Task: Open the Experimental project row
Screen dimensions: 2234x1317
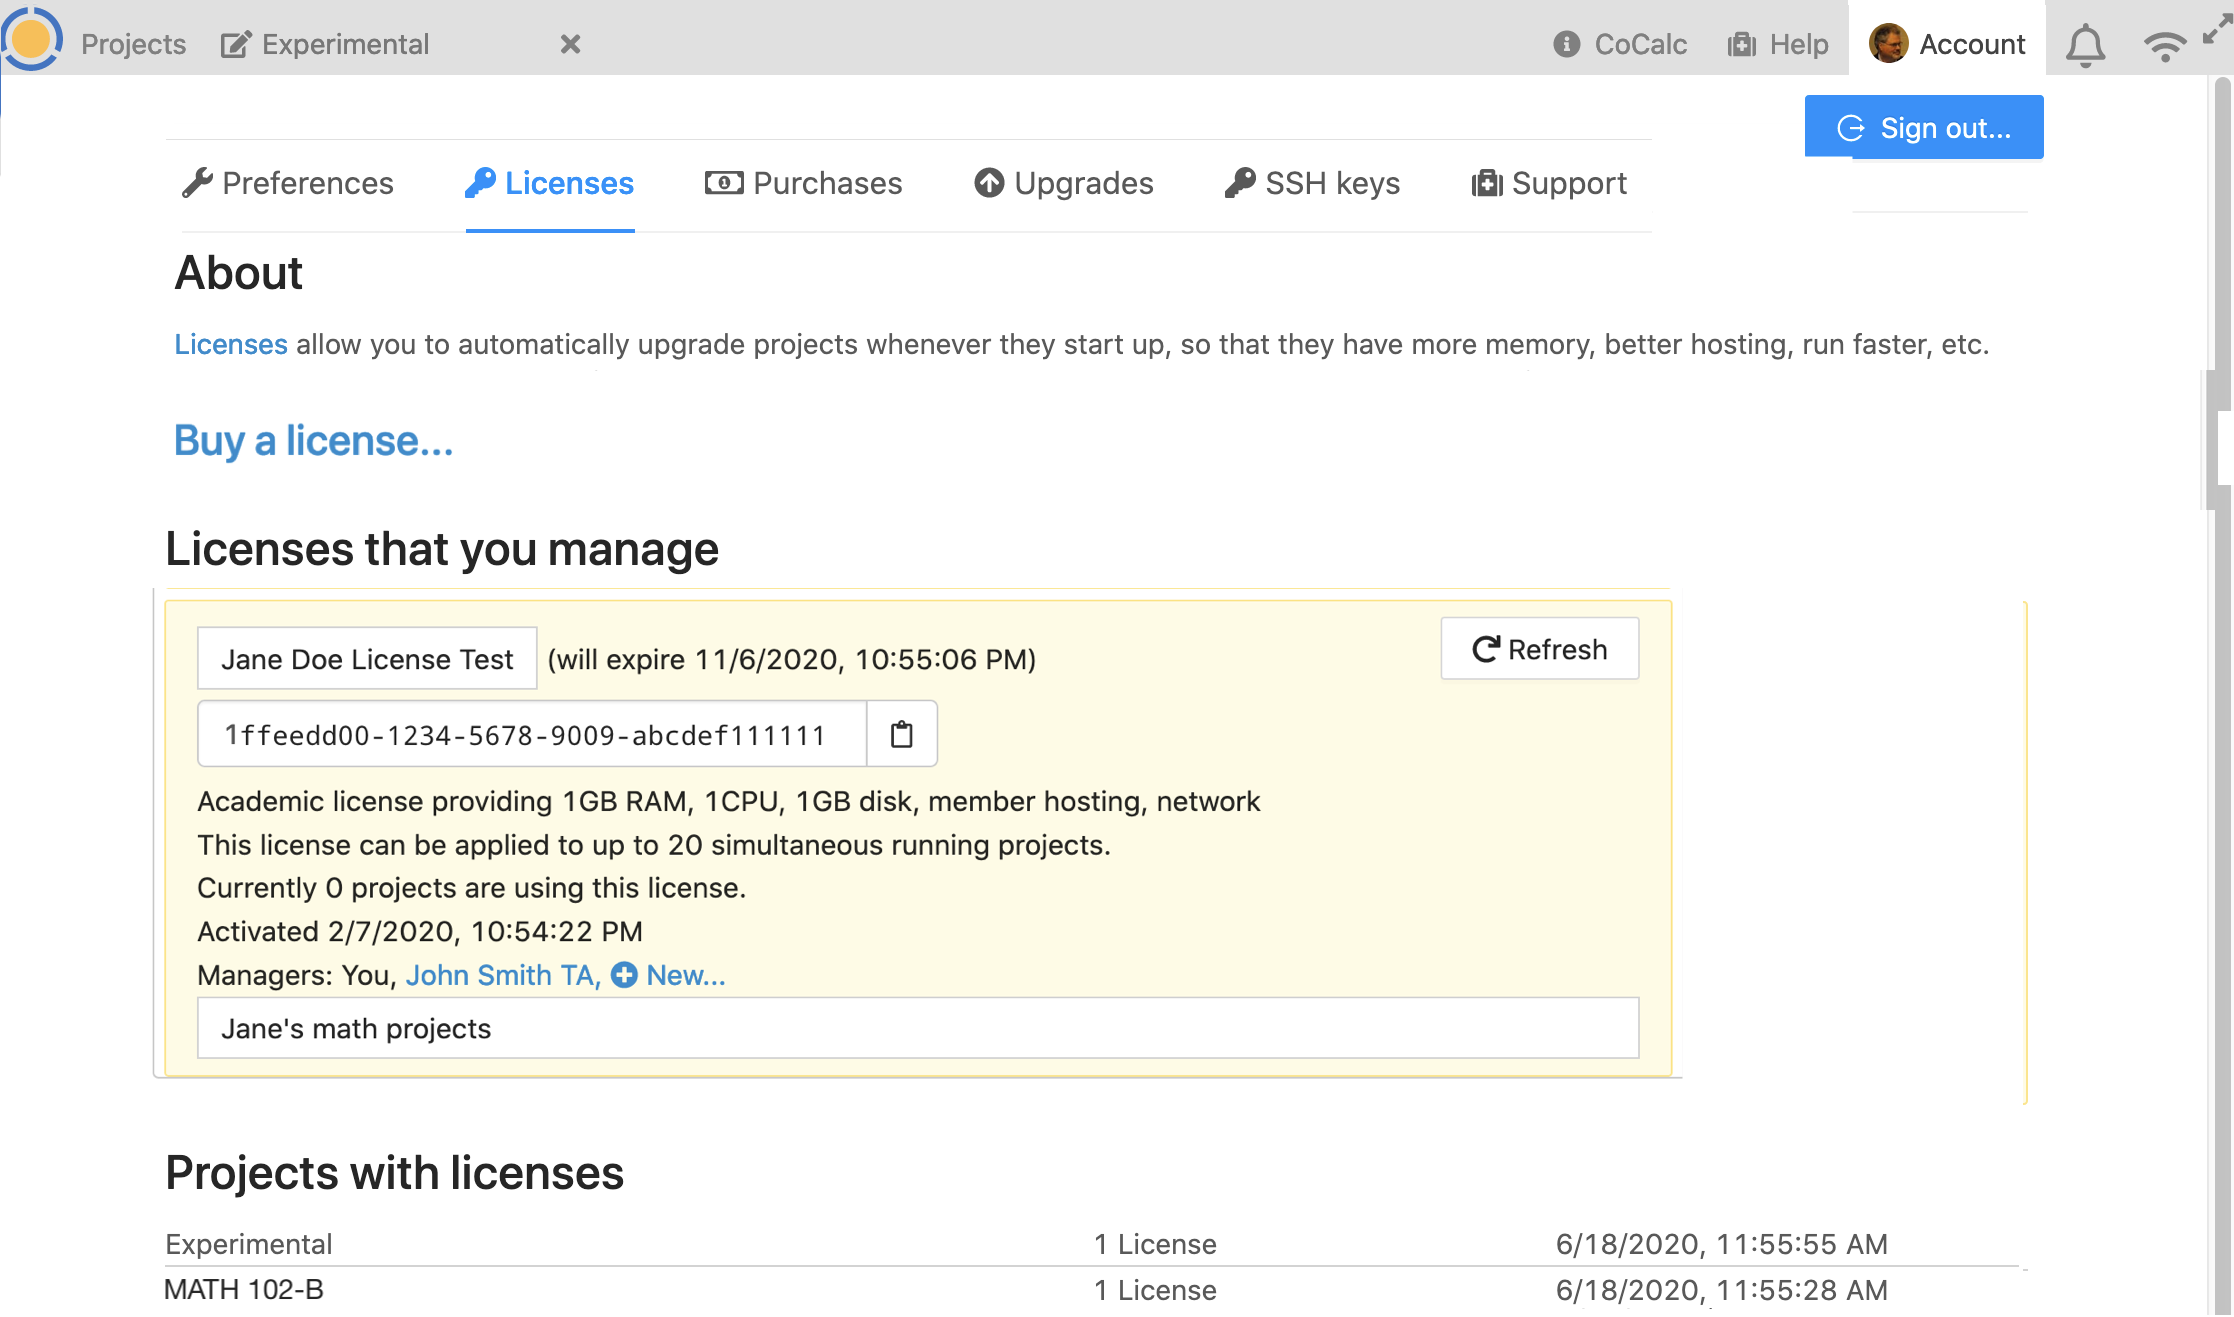Action: point(249,1244)
